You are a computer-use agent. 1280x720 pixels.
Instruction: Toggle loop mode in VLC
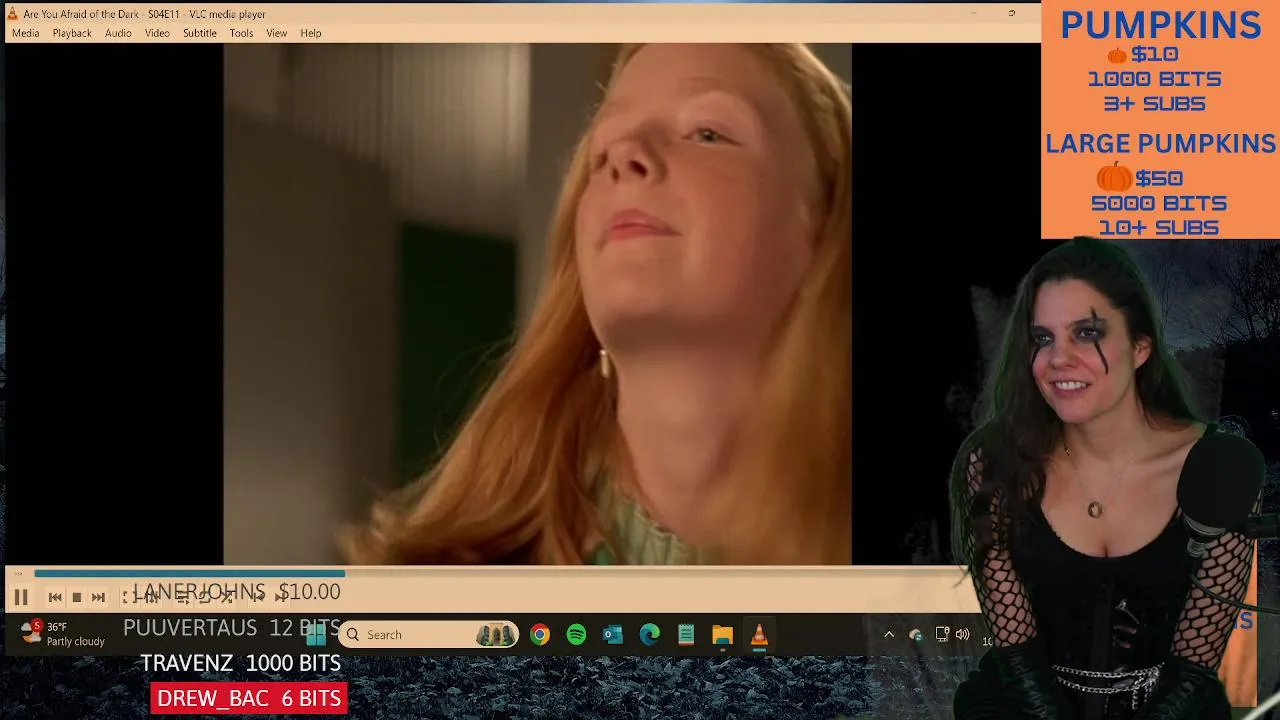(205, 597)
